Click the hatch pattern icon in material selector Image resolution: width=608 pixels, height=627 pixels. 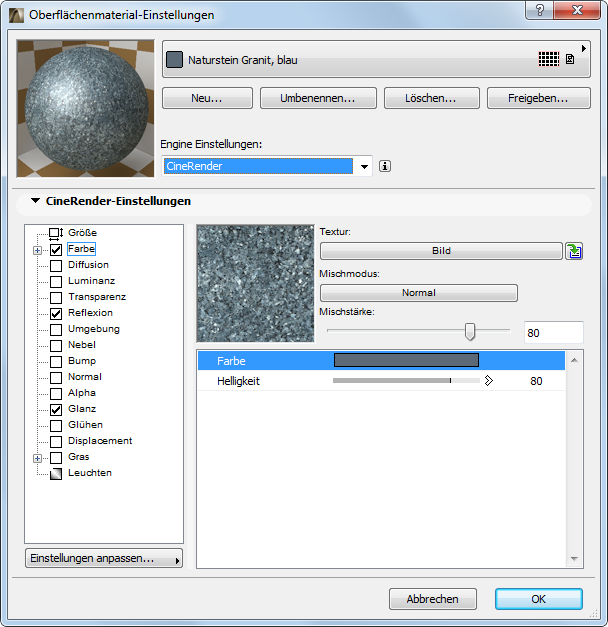pos(548,59)
